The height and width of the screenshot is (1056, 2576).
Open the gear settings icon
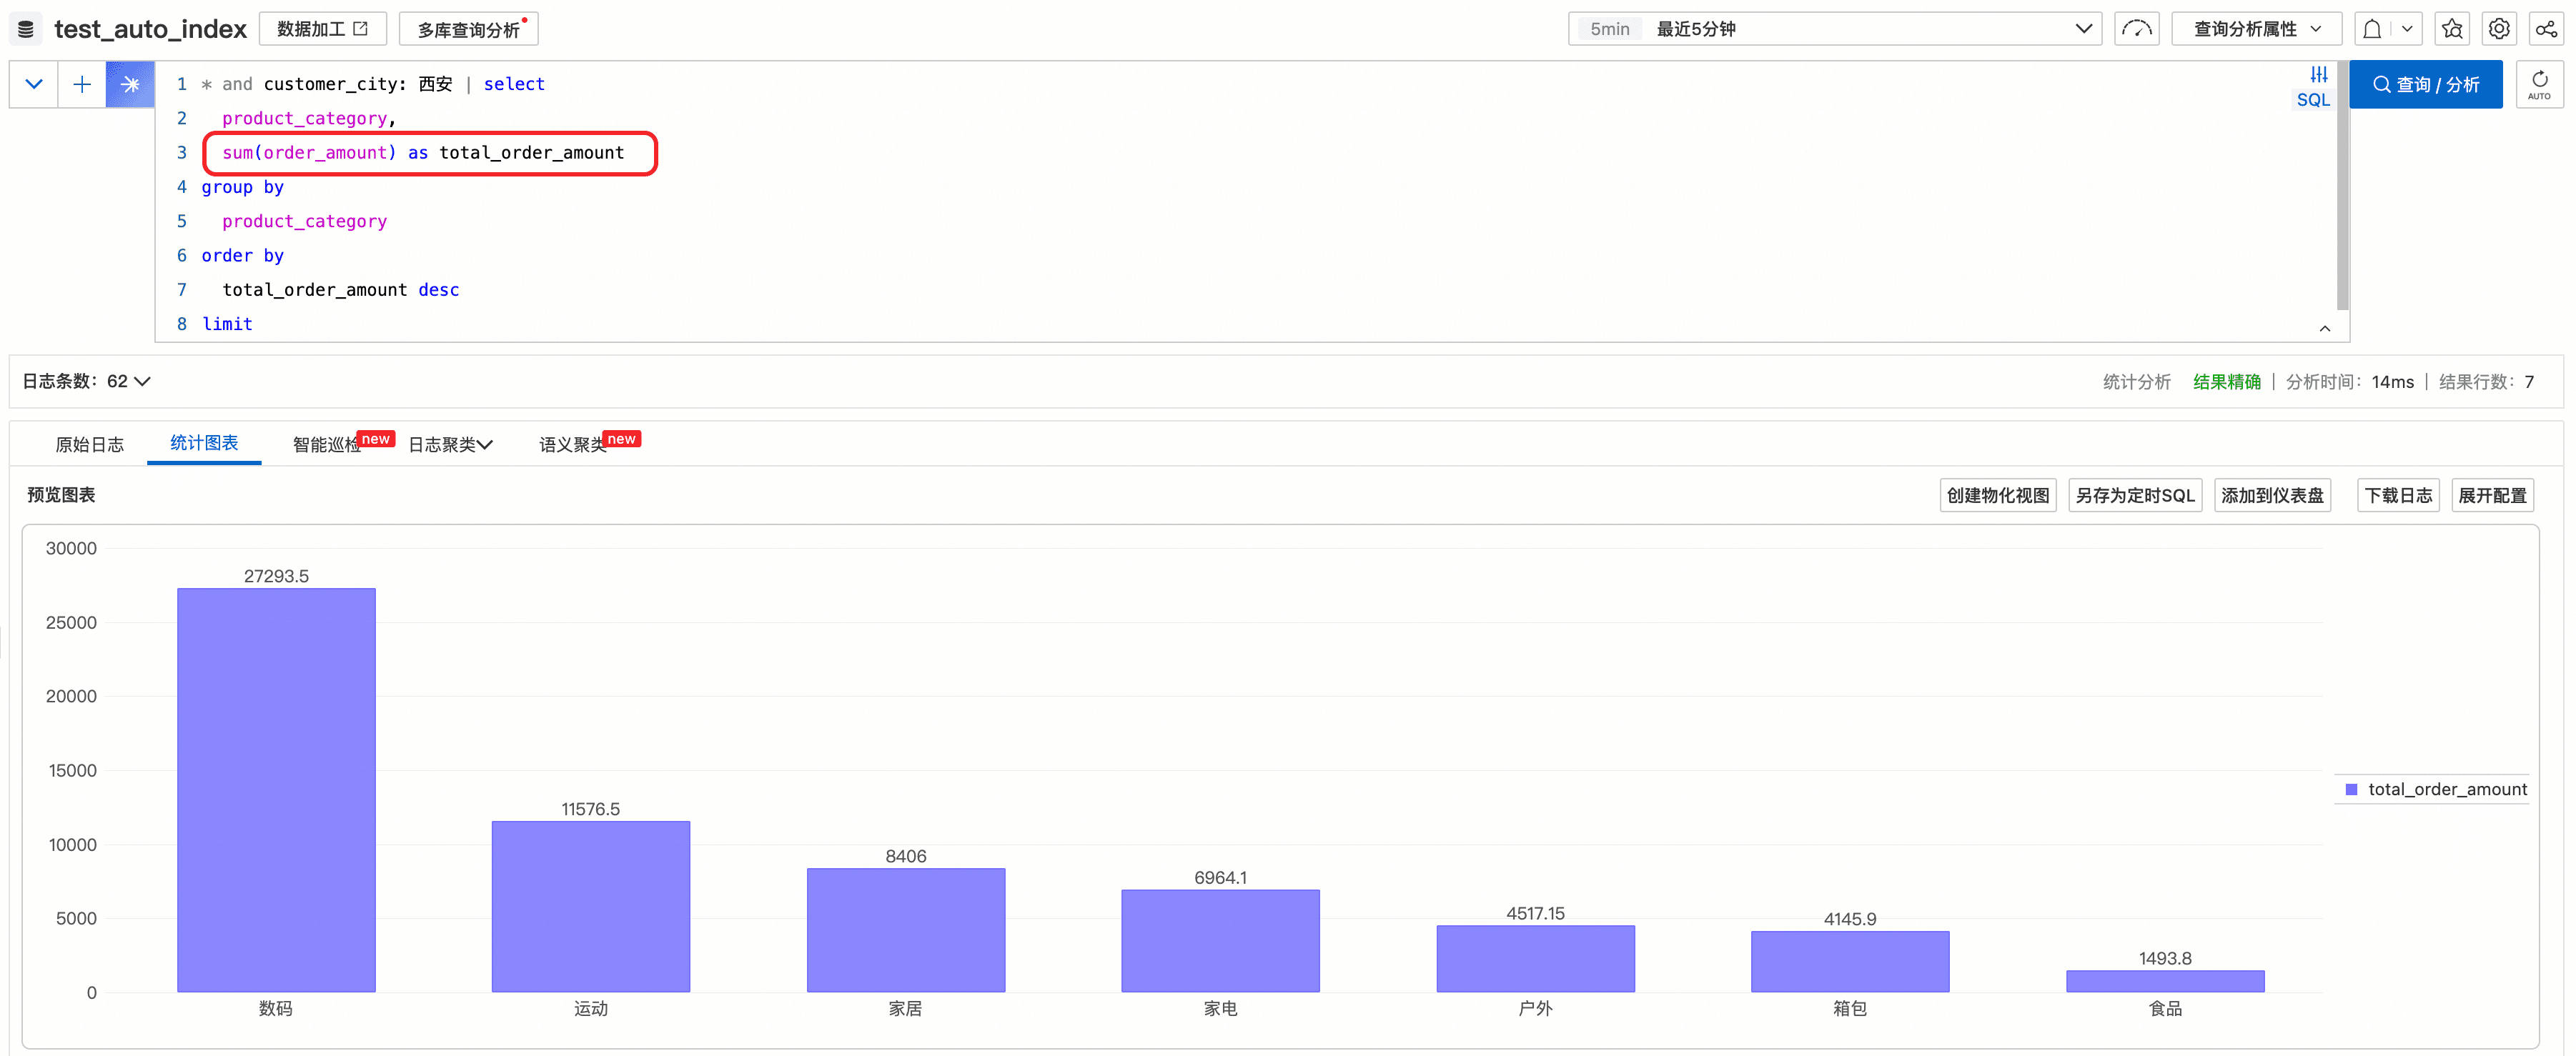(x=2499, y=29)
